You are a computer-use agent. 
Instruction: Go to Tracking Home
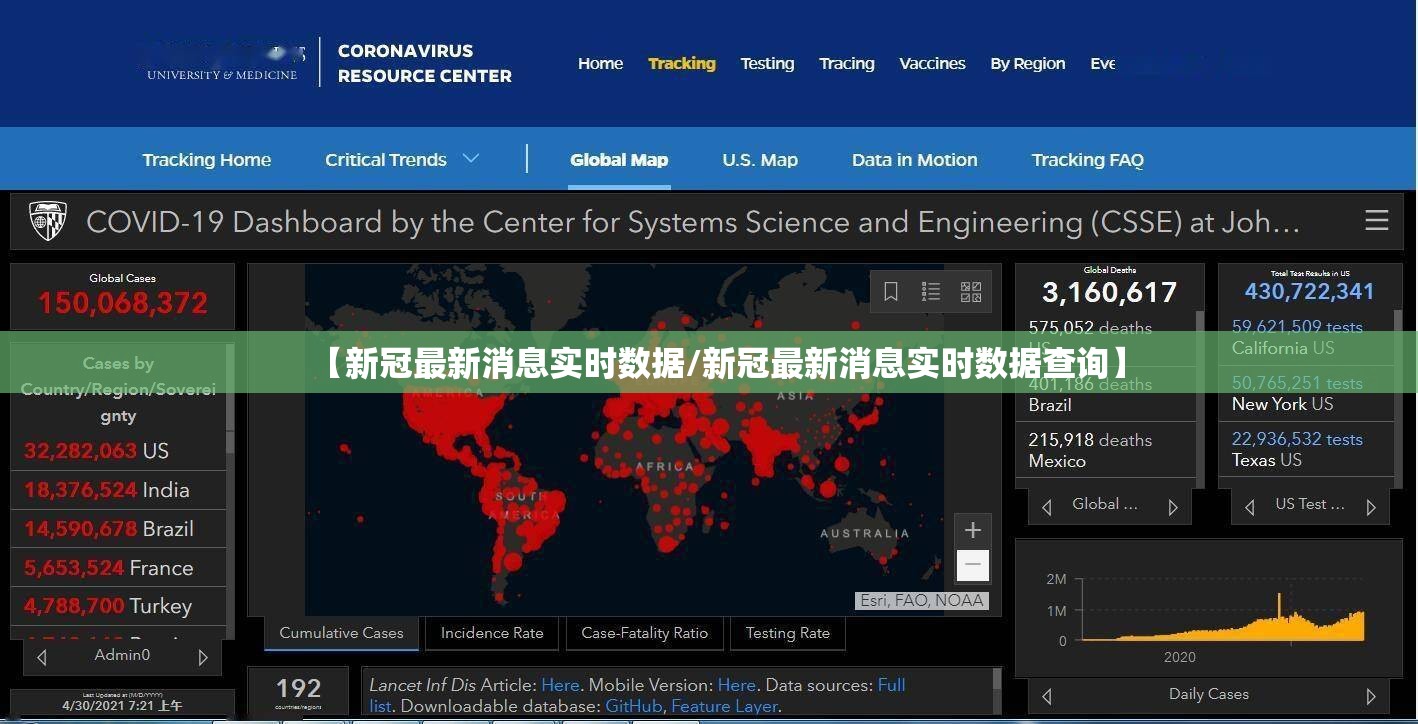pos(207,159)
